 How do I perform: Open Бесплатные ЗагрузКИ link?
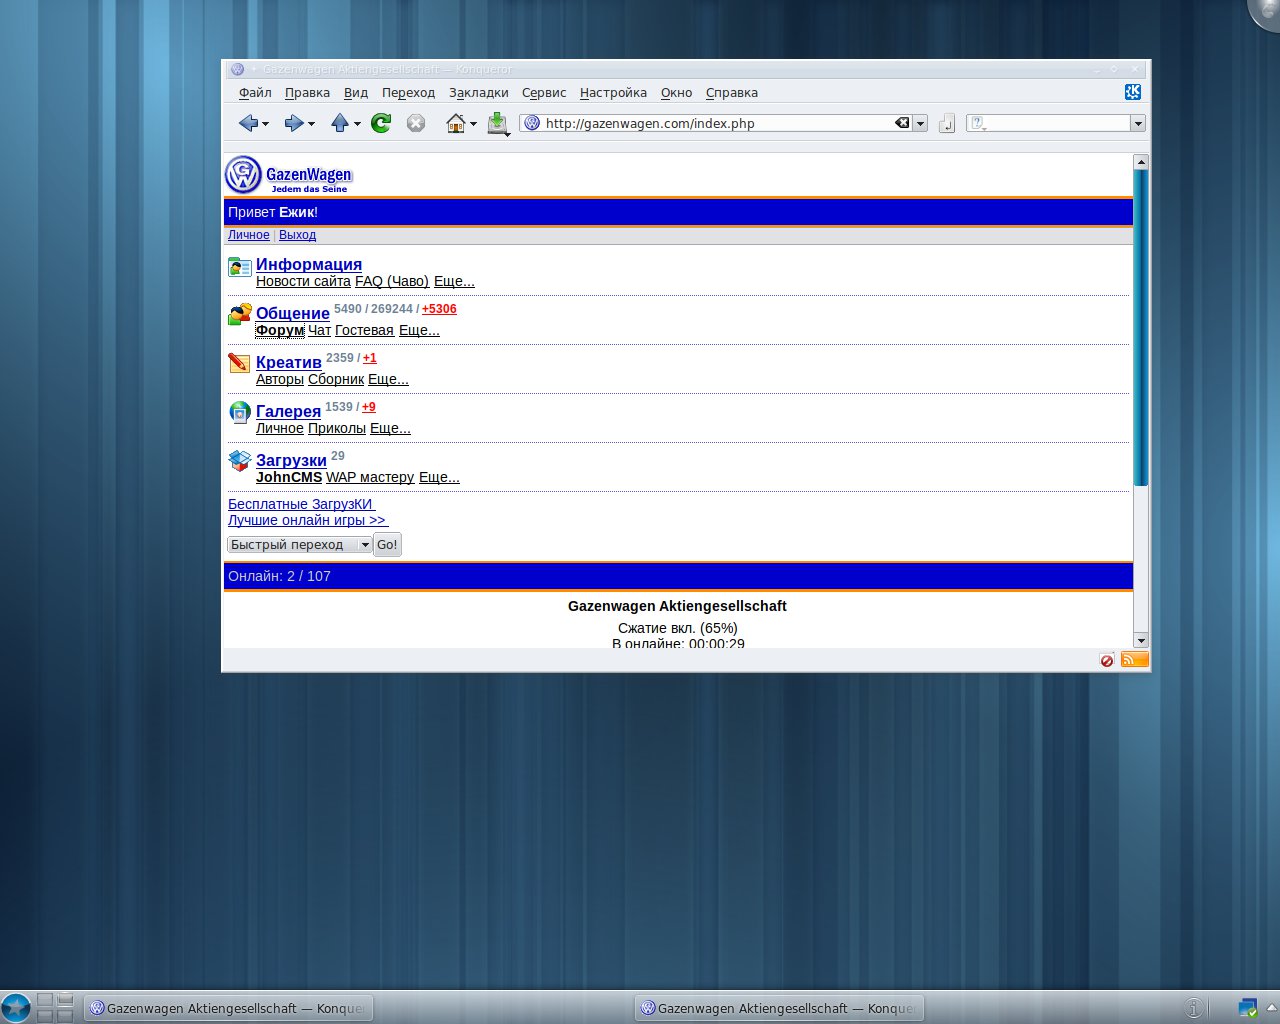click(301, 504)
